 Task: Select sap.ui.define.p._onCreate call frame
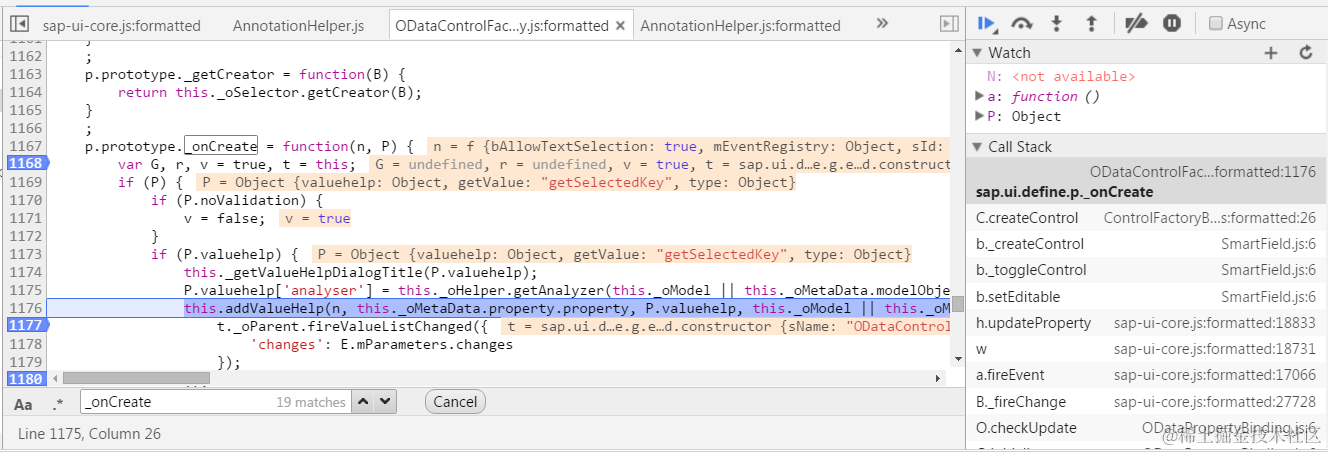tap(1146, 182)
